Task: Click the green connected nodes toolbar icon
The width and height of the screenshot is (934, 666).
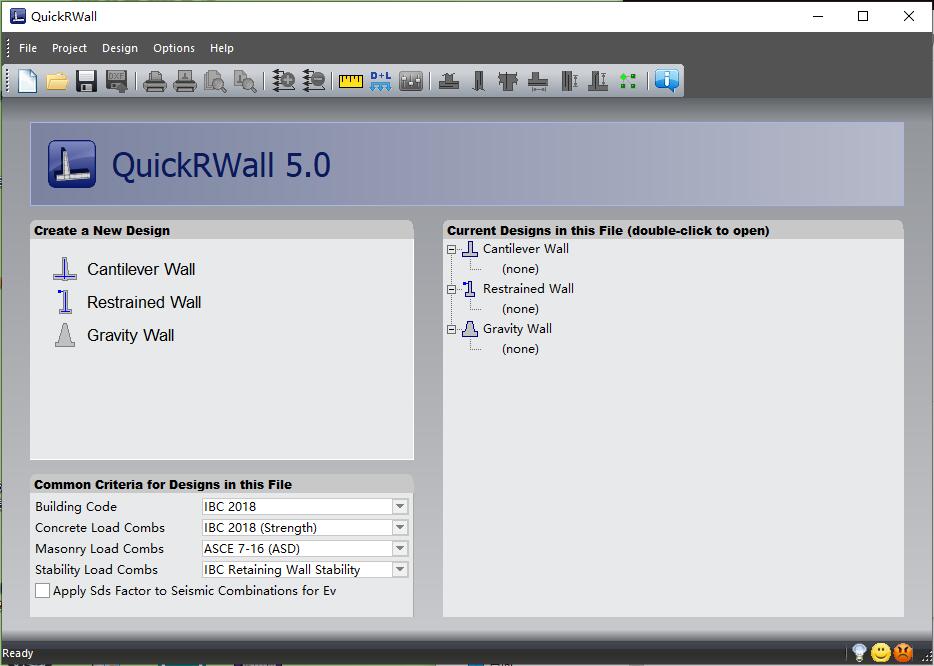Action: pos(628,81)
